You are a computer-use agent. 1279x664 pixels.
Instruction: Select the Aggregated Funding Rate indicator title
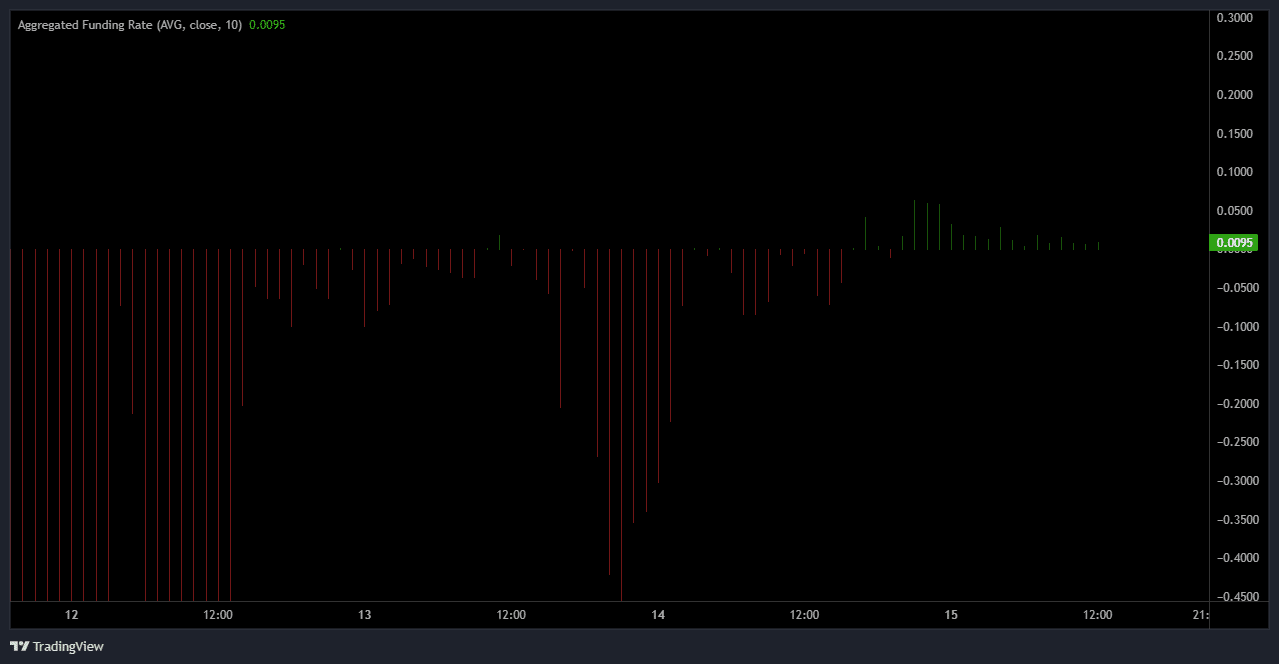pyautogui.click(x=129, y=25)
